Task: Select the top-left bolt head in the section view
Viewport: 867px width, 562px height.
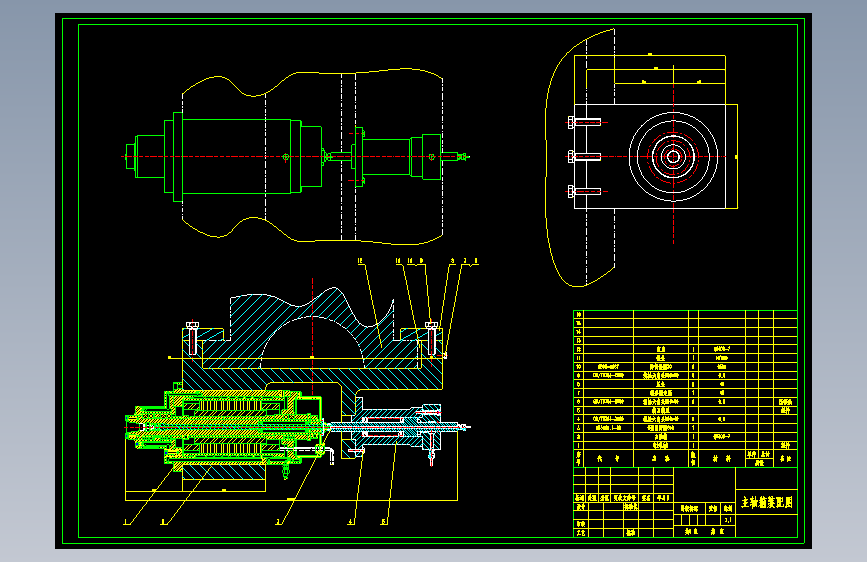Action: (192, 325)
